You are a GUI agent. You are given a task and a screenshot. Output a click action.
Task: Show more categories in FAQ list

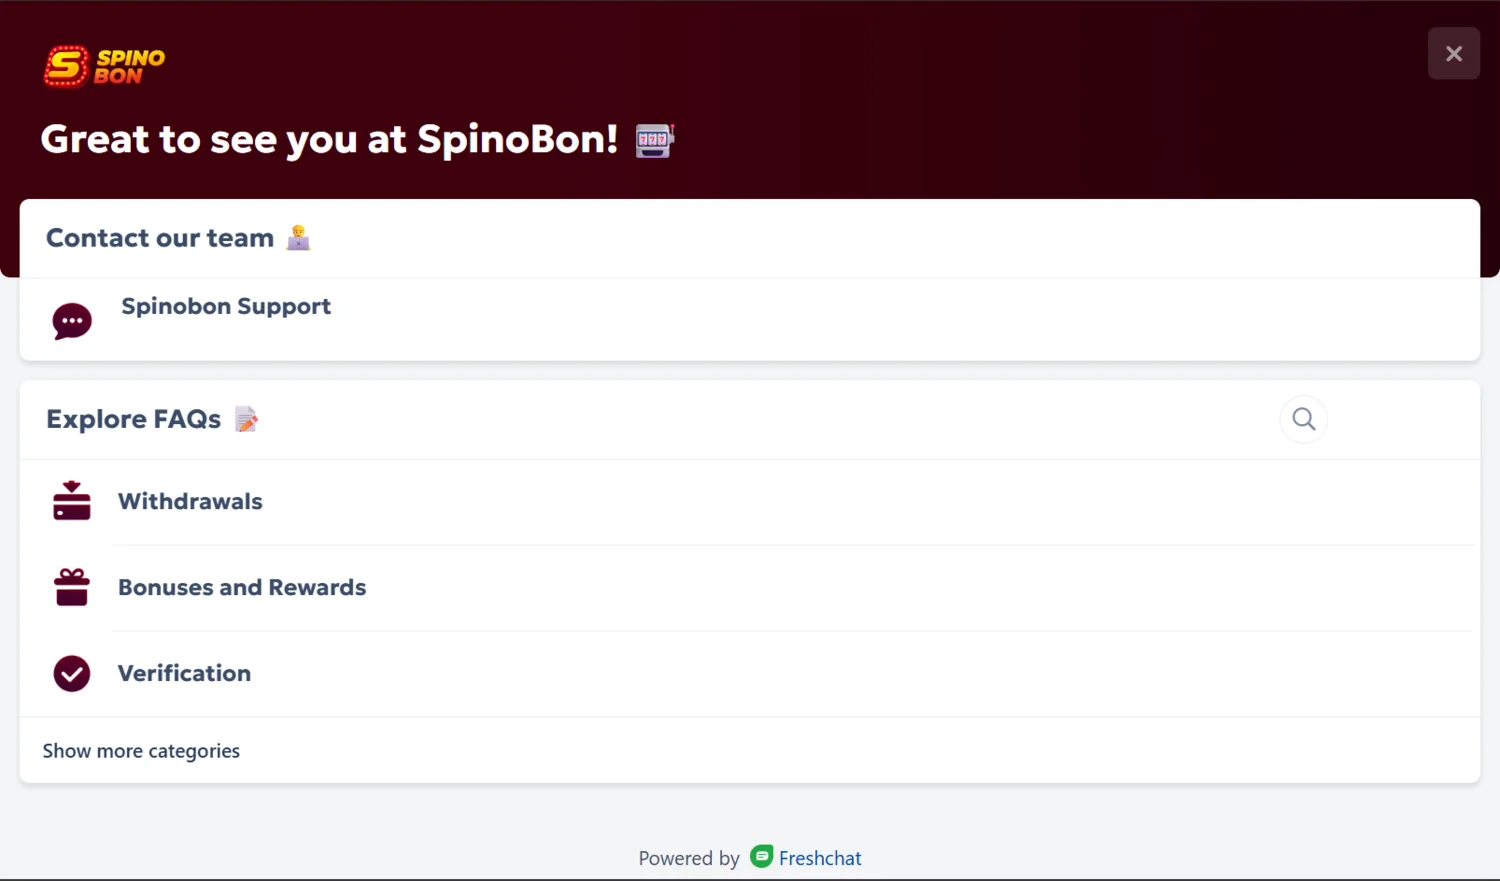click(141, 750)
